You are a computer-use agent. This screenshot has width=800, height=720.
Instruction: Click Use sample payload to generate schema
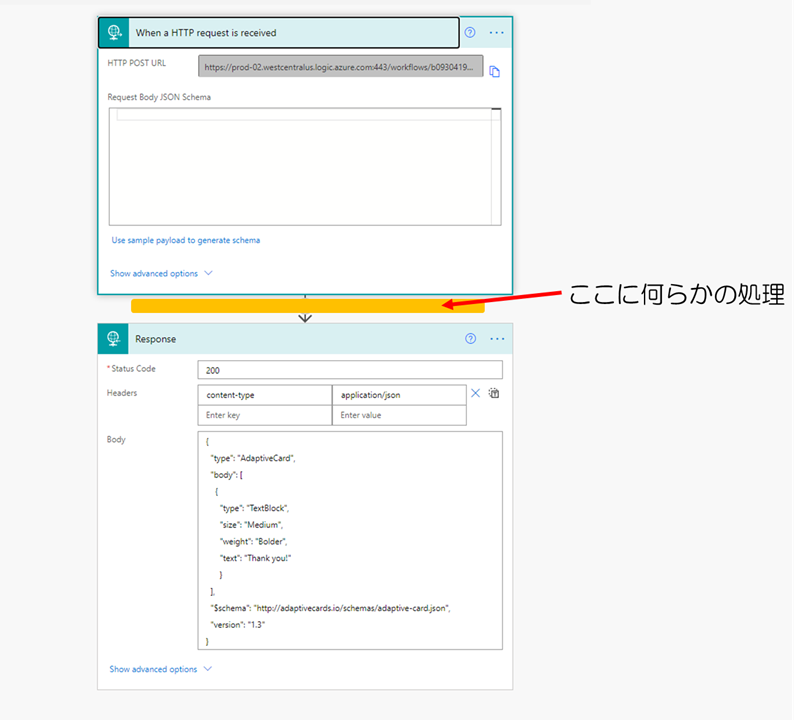pos(186,240)
